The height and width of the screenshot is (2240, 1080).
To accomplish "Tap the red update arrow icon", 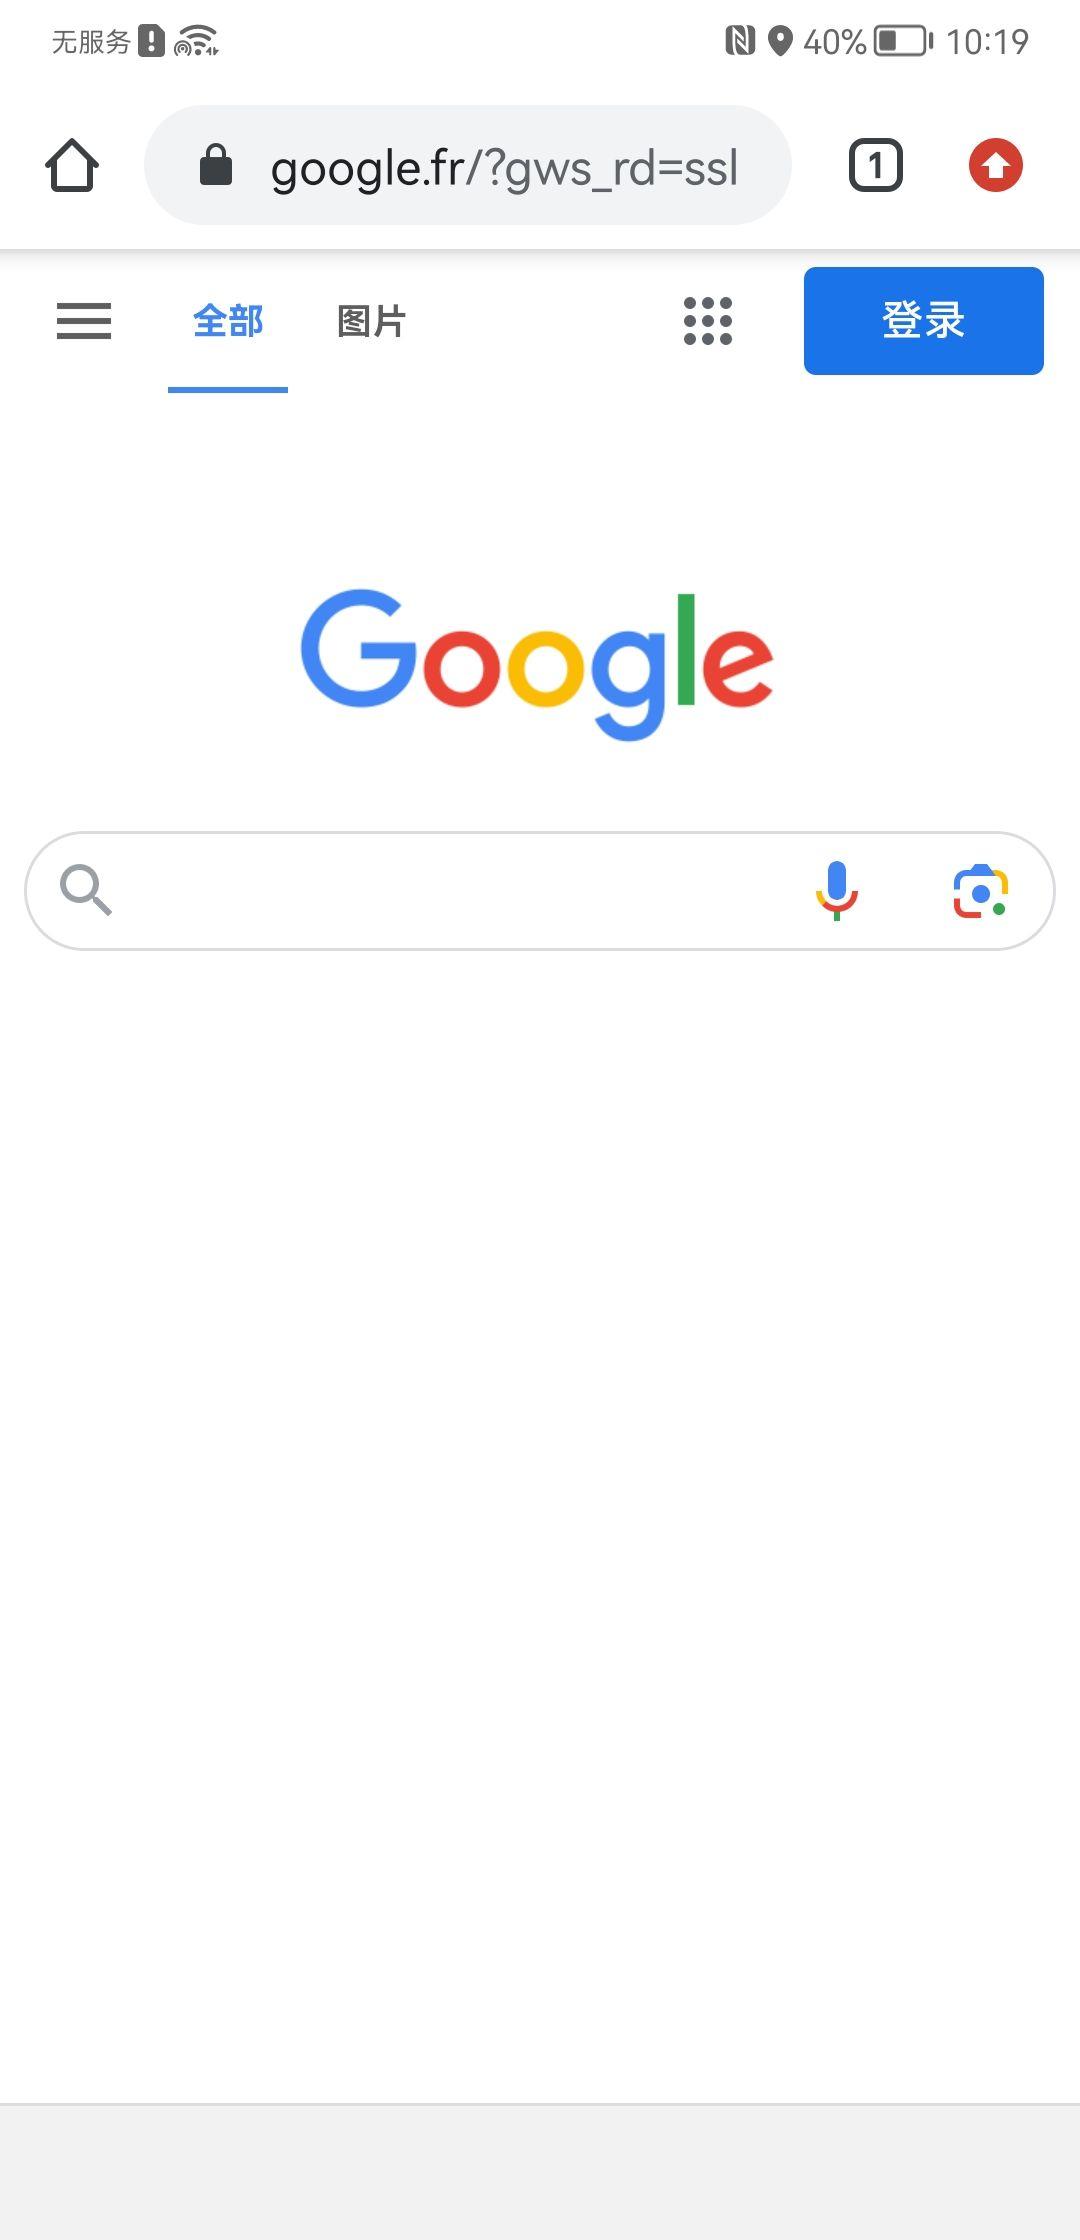I will pyautogui.click(x=996, y=165).
